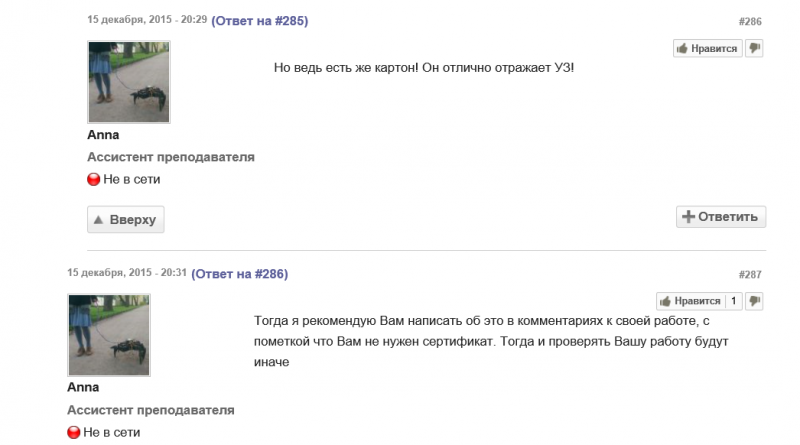
Task: Click Anna's avatar in post #287
Action: coord(109,335)
